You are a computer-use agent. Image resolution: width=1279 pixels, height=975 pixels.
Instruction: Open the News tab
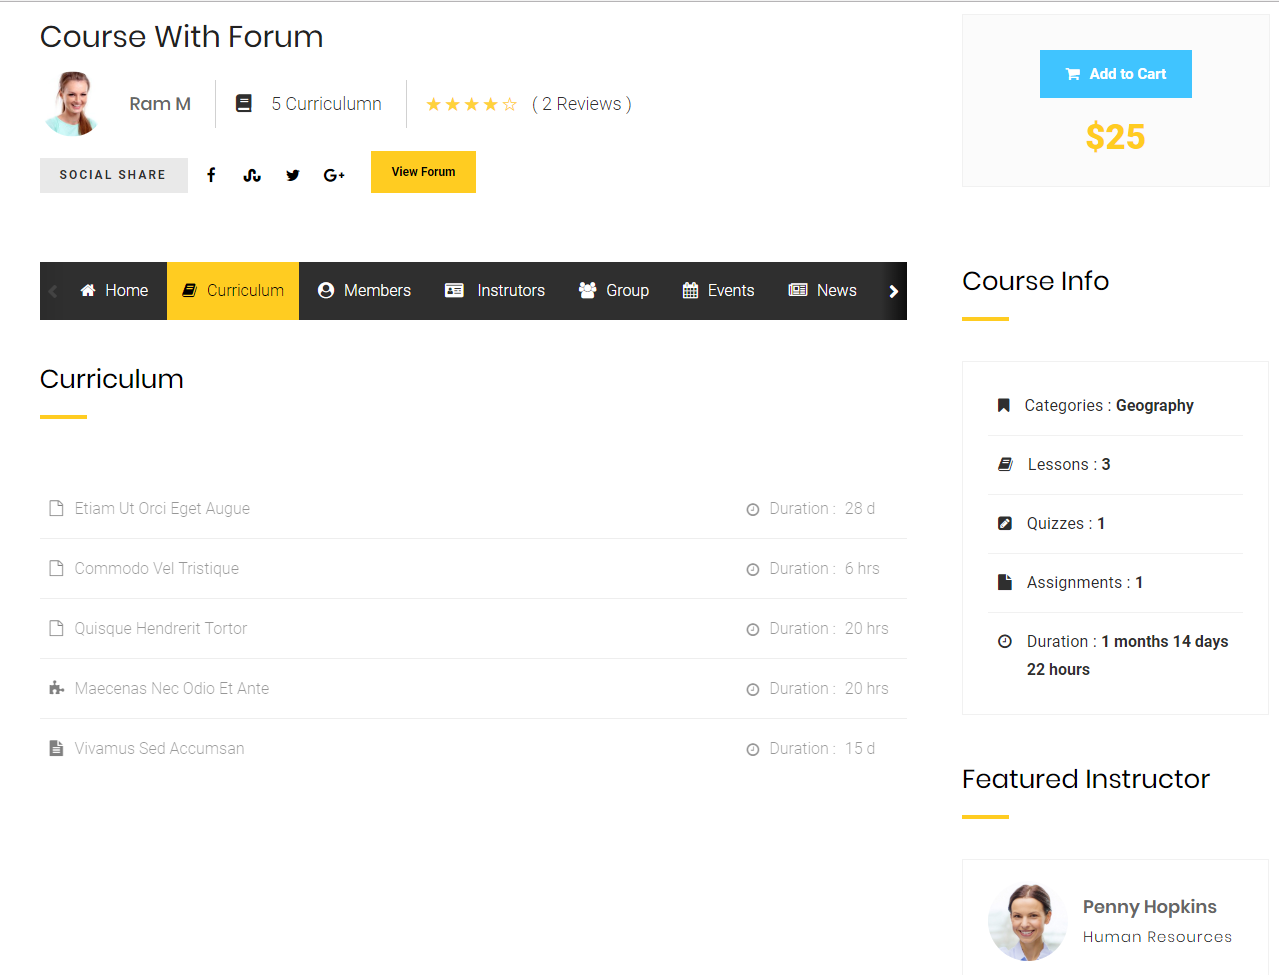(x=822, y=291)
